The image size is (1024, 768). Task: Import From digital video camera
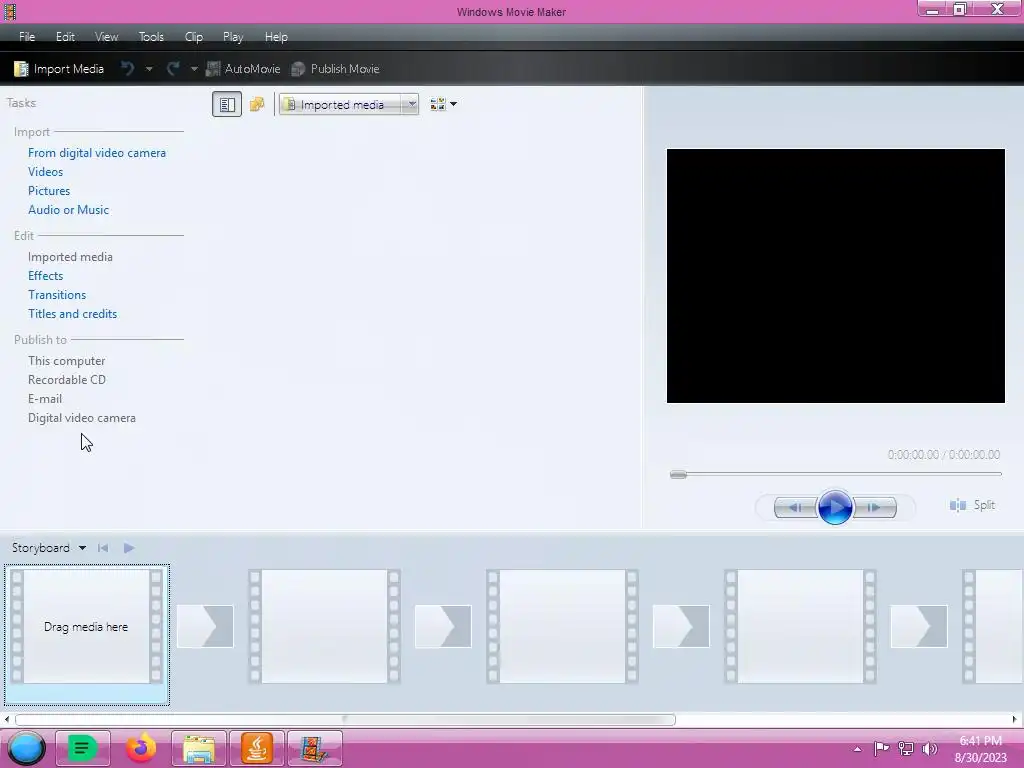tap(97, 153)
